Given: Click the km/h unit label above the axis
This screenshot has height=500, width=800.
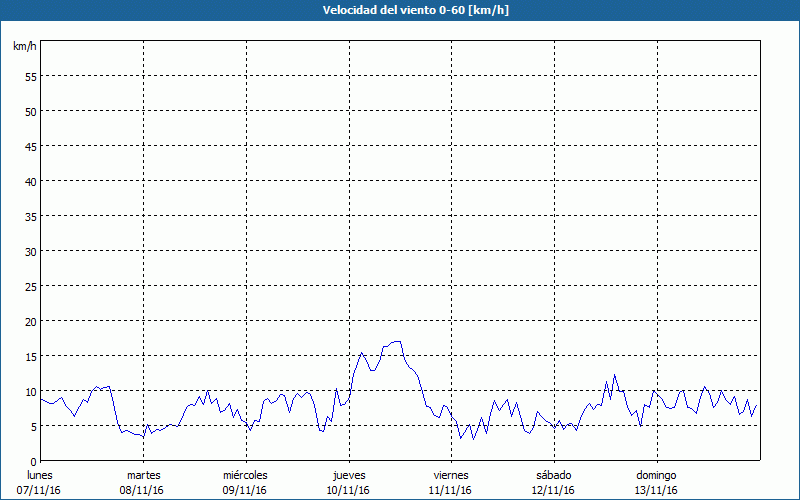Looking at the screenshot, I should pyautogui.click(x=25, y=47).
